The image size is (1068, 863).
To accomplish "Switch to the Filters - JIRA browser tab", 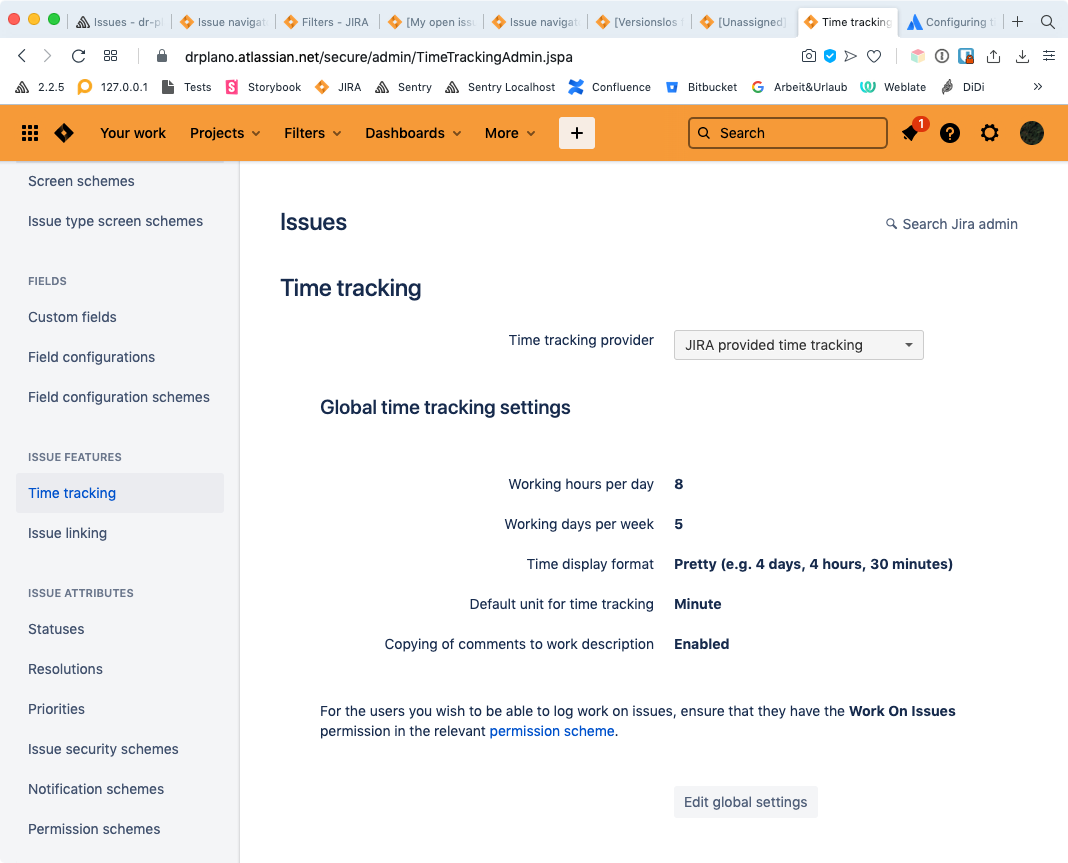I will click(x=326, y=22).
